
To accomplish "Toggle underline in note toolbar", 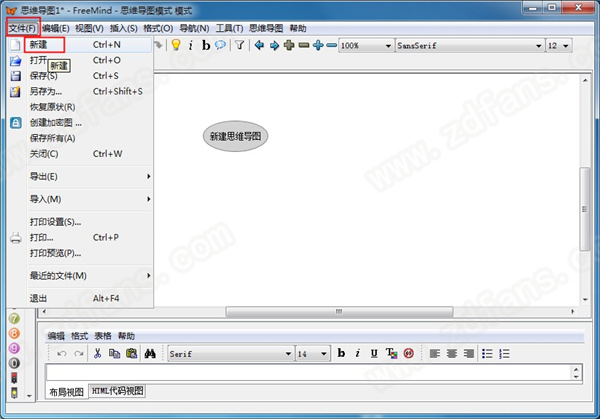I will coord(374,354).
